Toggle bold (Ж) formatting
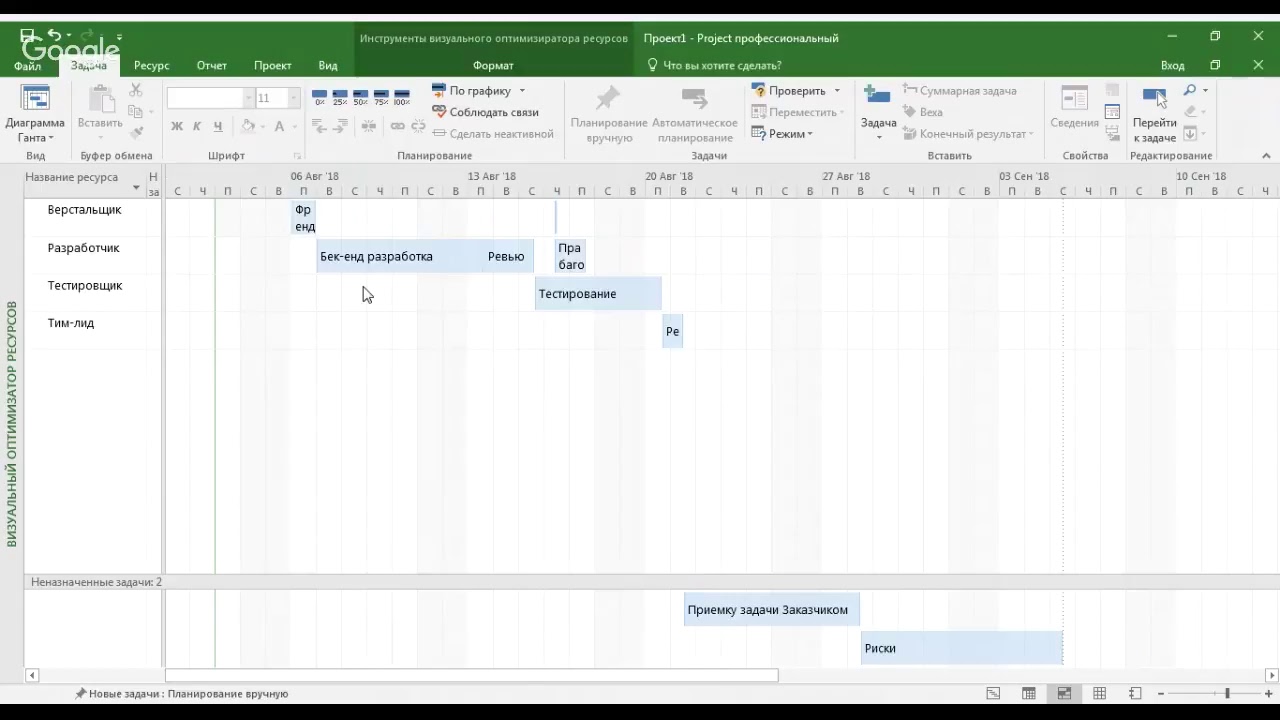The width and height of the screenshot is (1280, 720). 177,126
